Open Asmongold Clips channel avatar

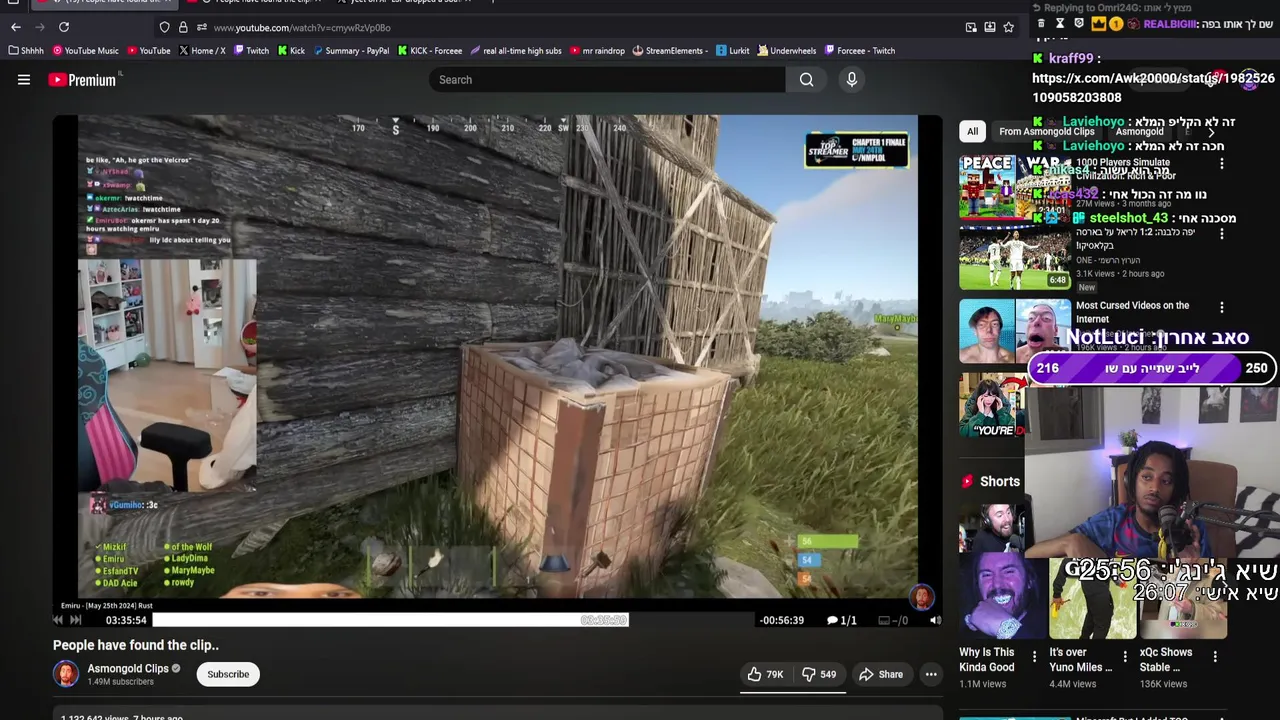tap(66, 674)
